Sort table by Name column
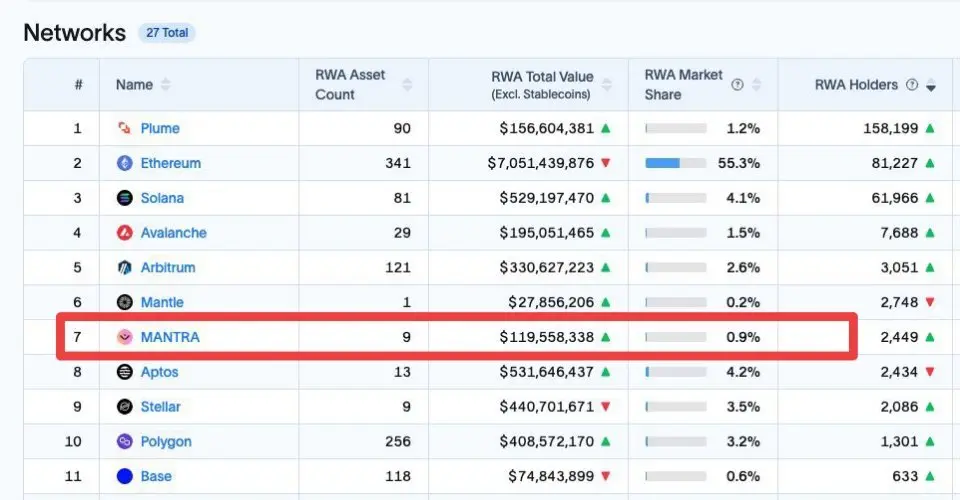 click(x=165, y=85)
